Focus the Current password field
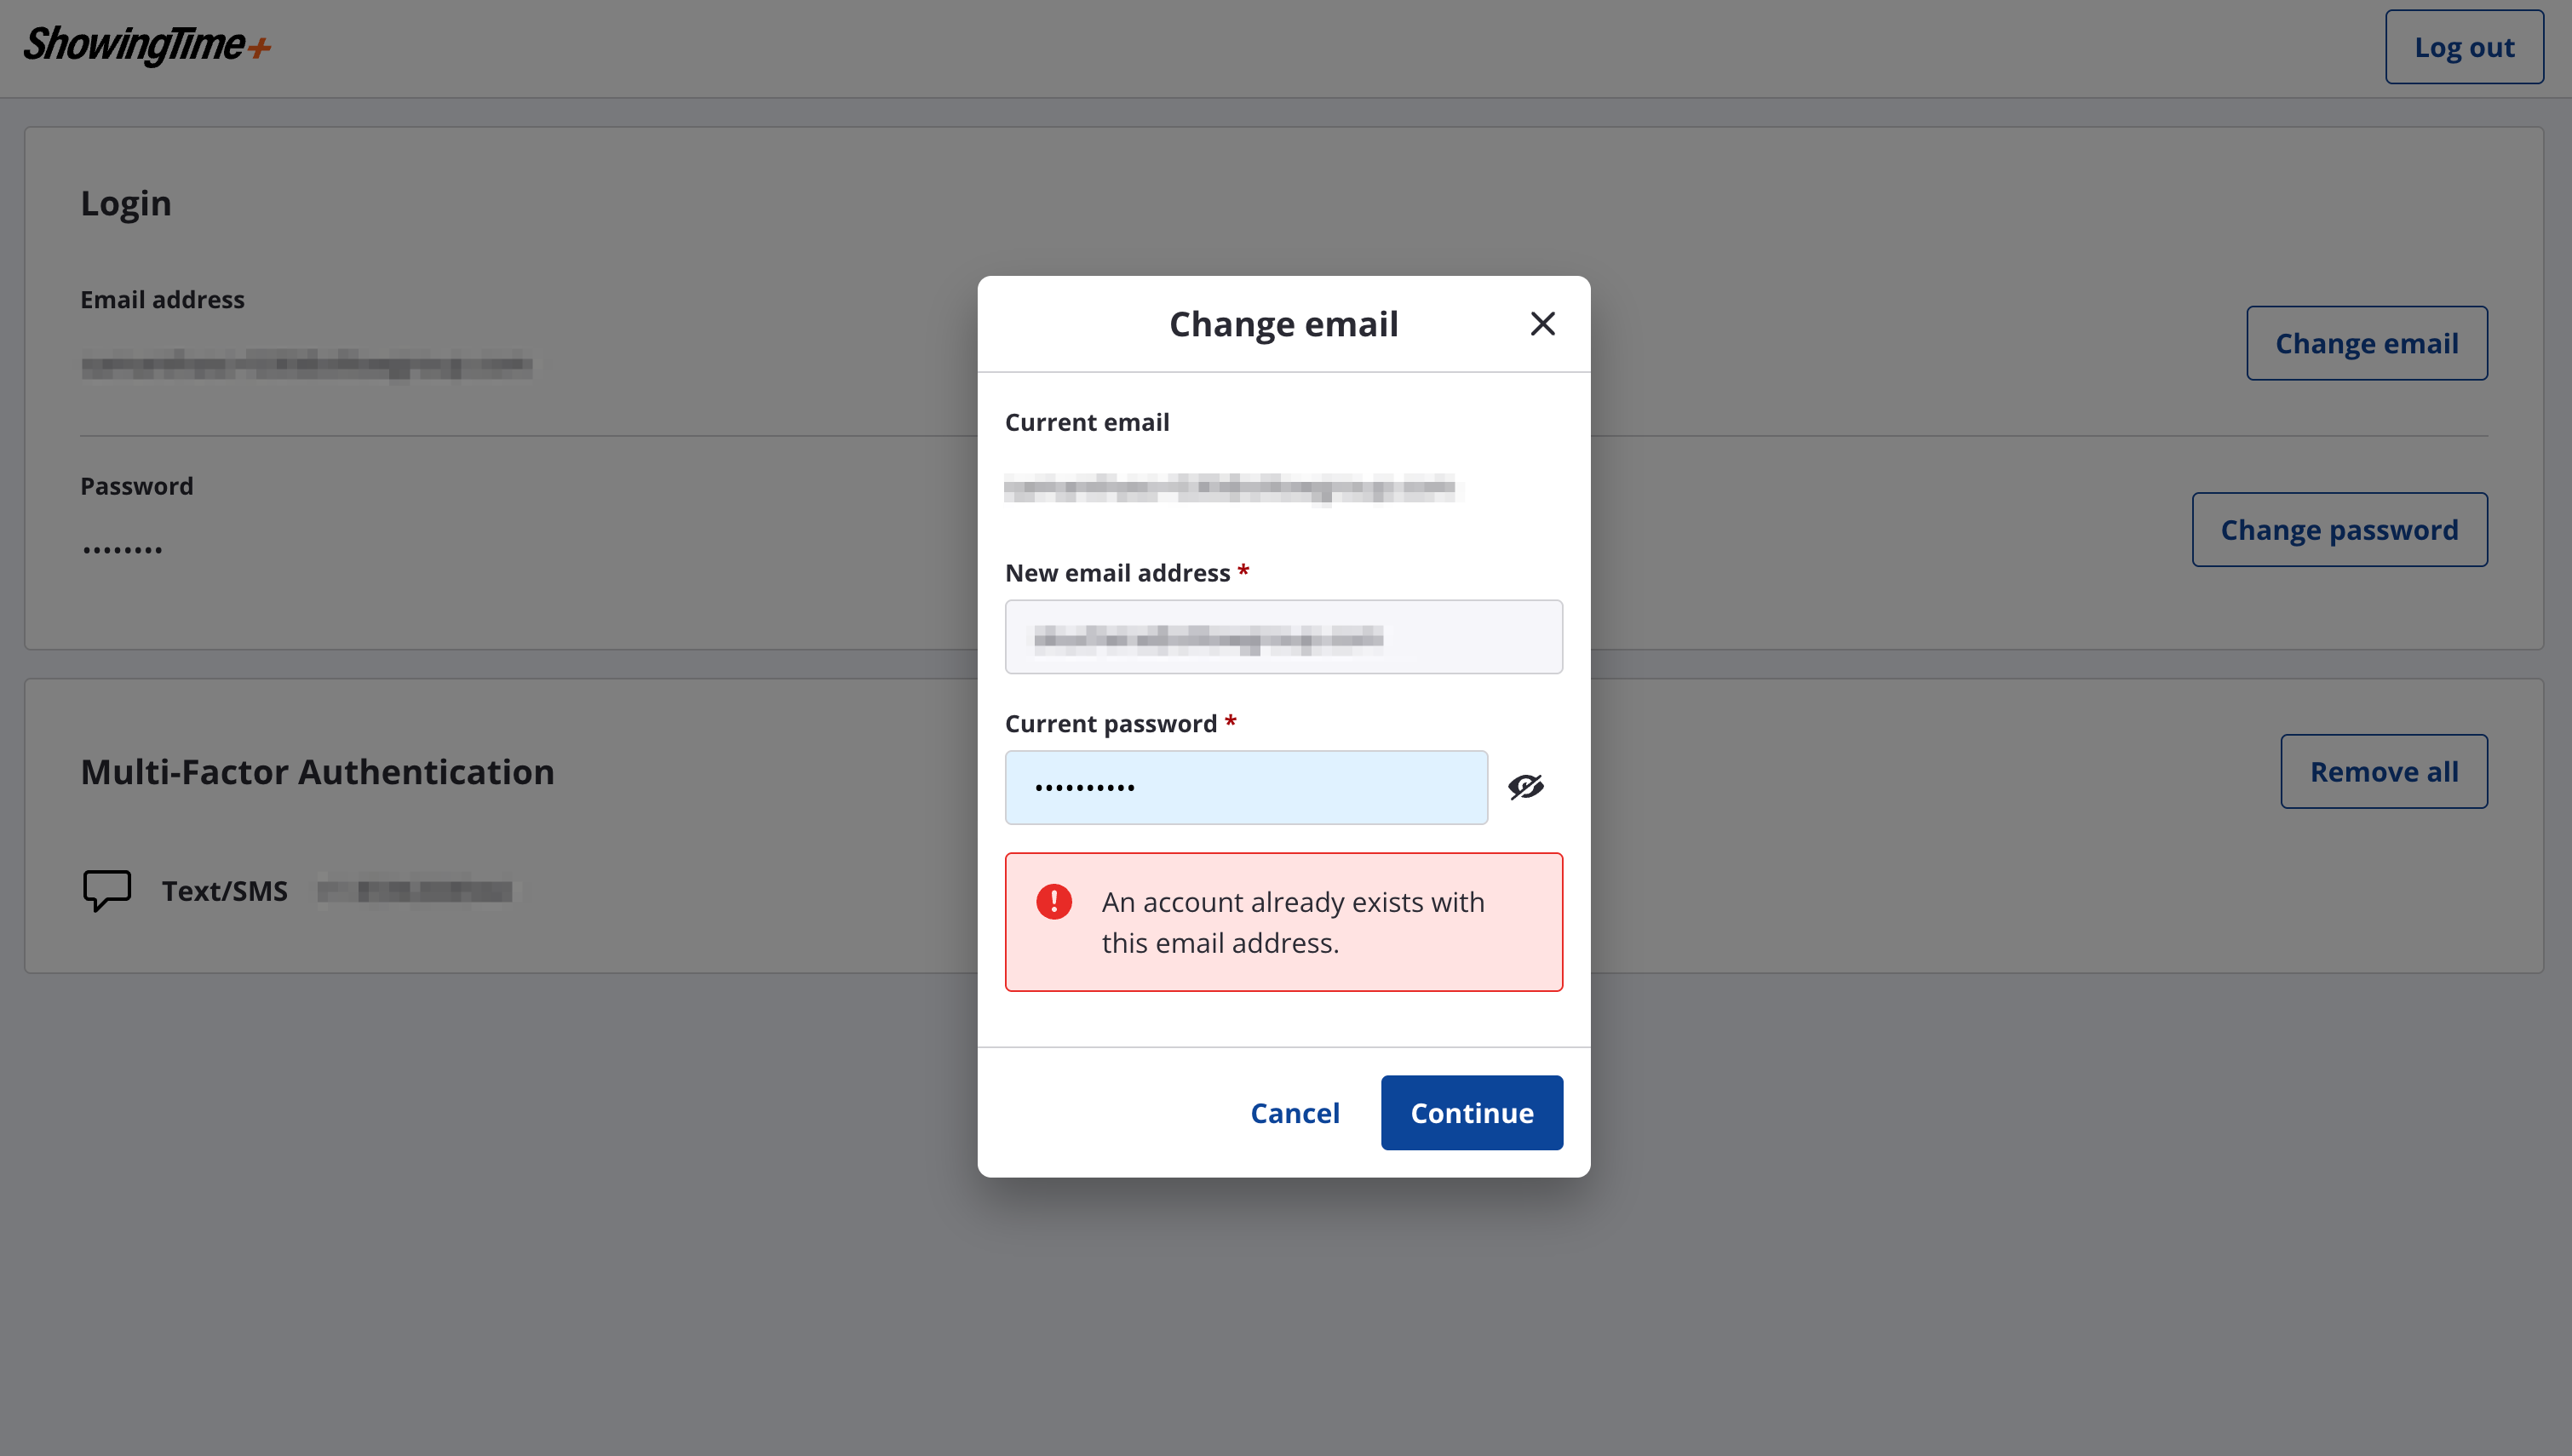The width and height of the screenshot is (2572, 1456). coord(1246,787)
